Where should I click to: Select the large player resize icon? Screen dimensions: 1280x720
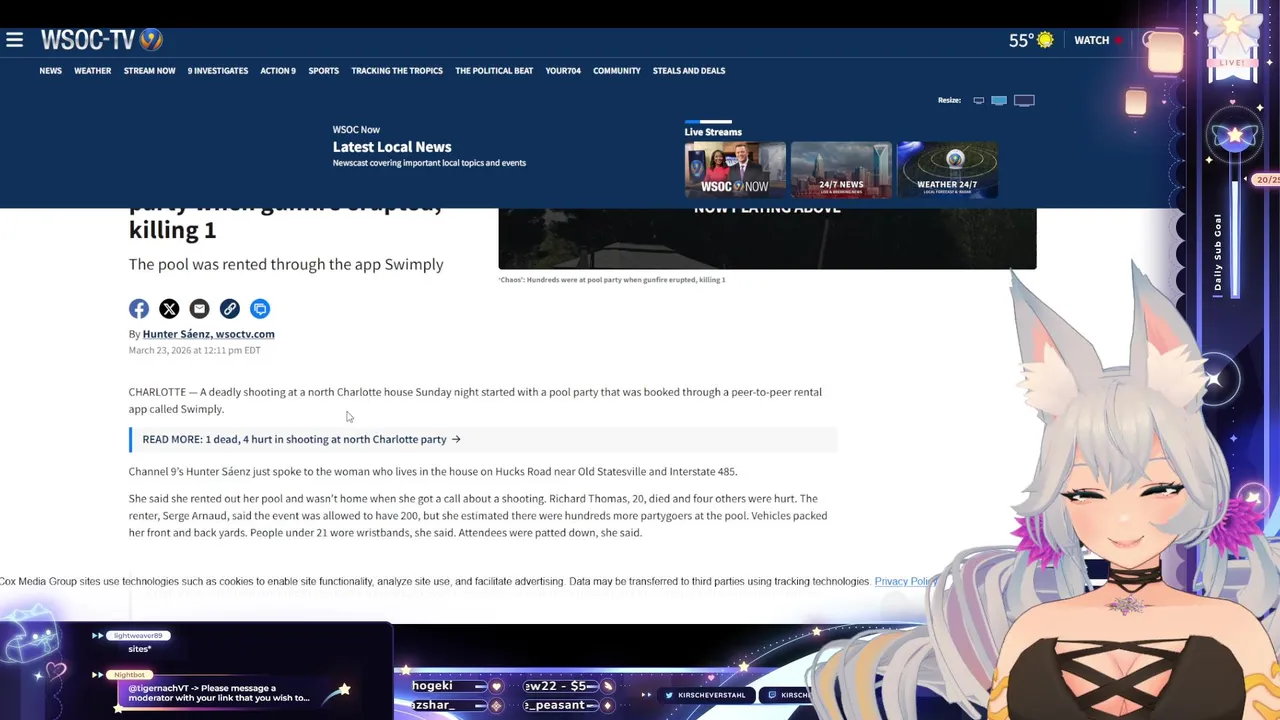(x=1024, y=100)
